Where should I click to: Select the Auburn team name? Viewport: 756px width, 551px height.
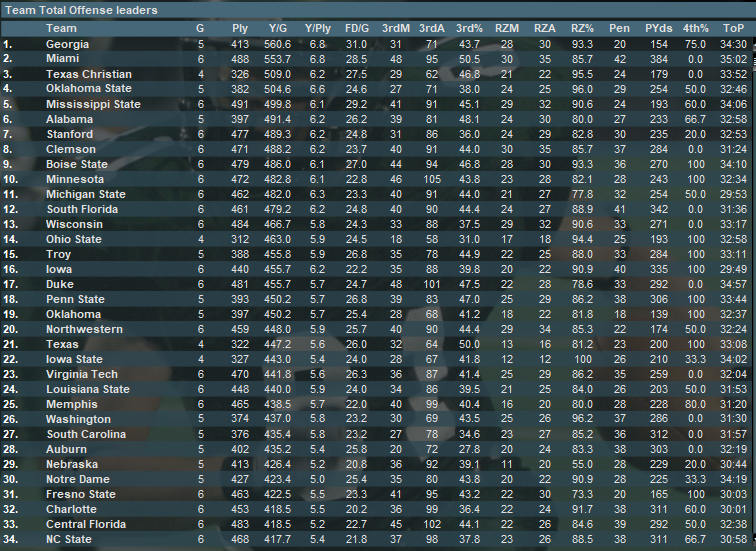click(x=67, y=449)
